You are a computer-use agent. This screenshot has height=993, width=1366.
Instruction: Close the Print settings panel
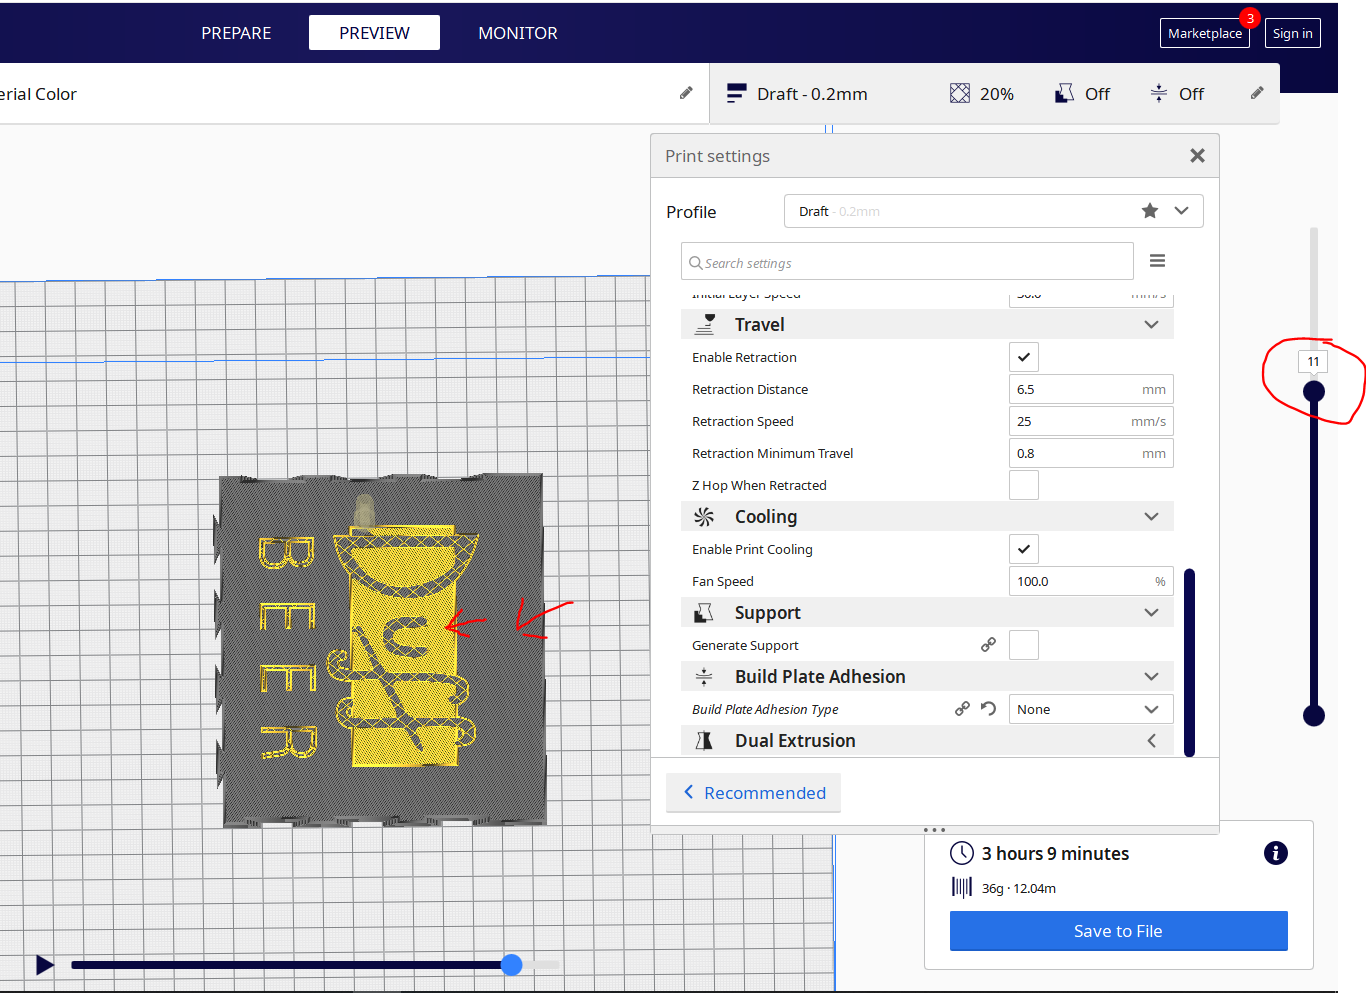(x=1197, y=155)
